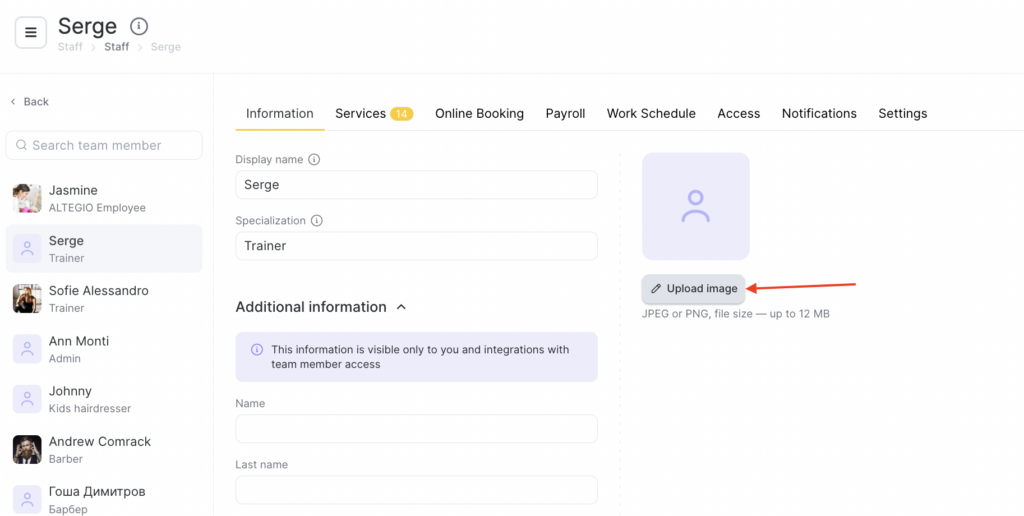Focus the Search team member field
1024x516 pixels.
tap(104, 145)
